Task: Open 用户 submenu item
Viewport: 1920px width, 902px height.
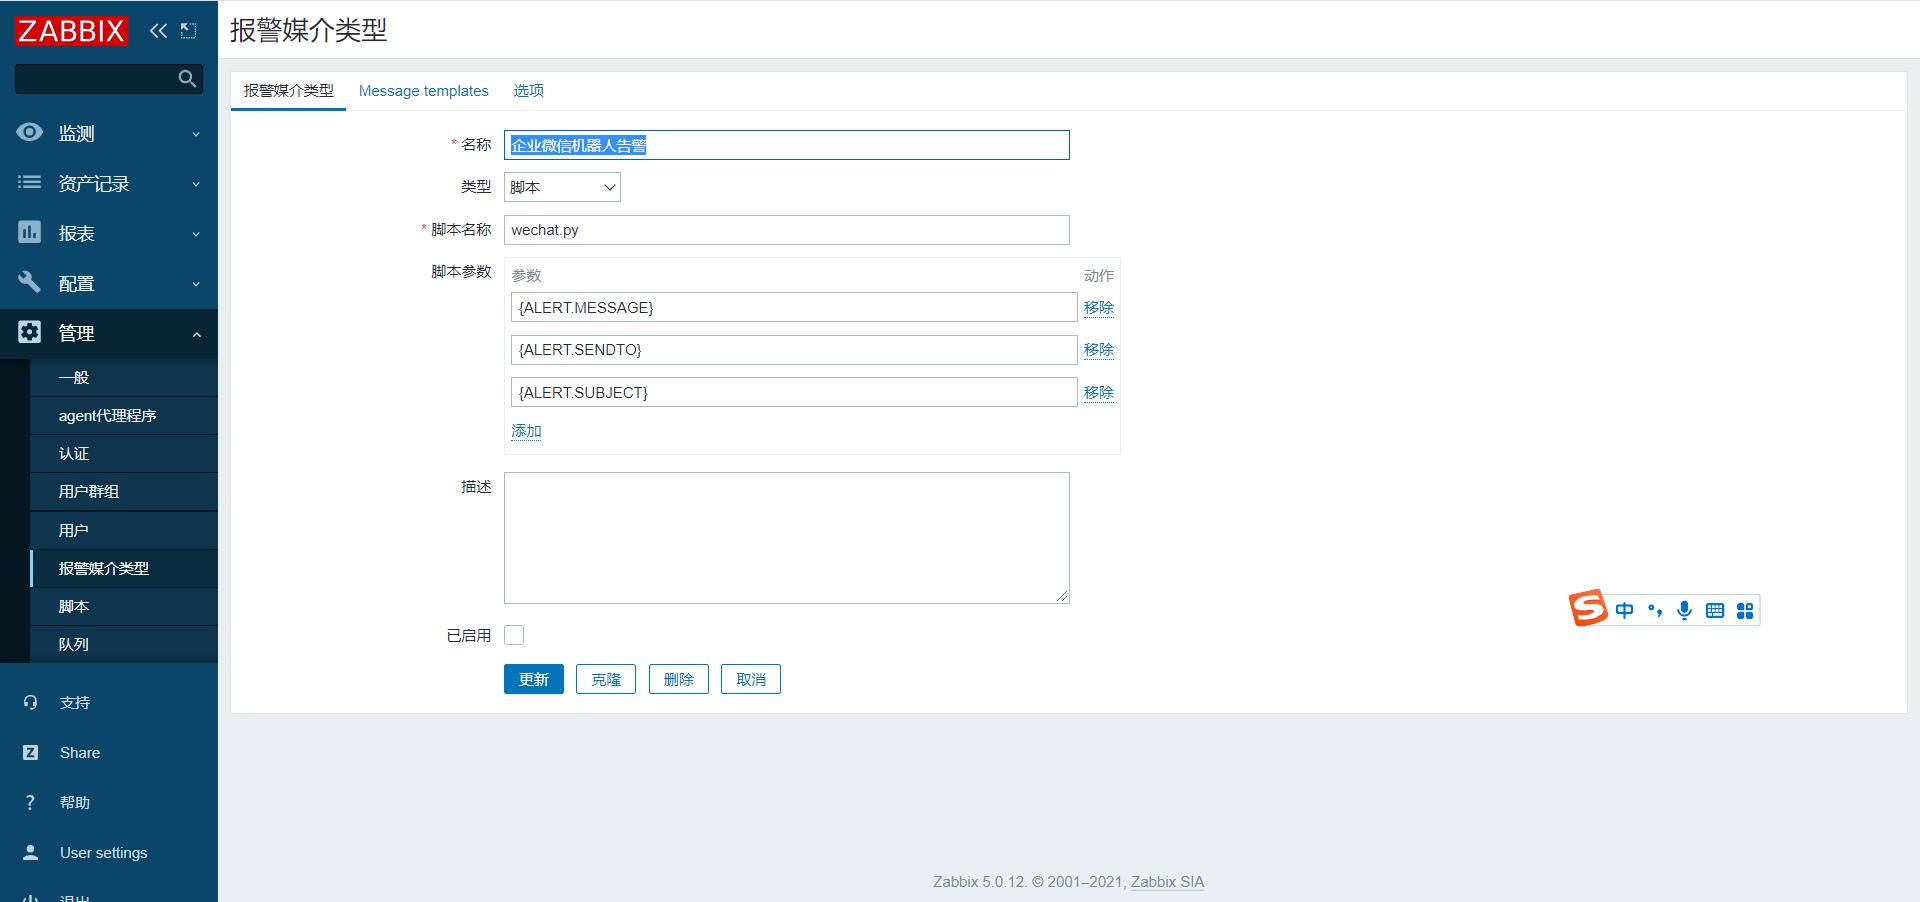Action: pos(124,530)
